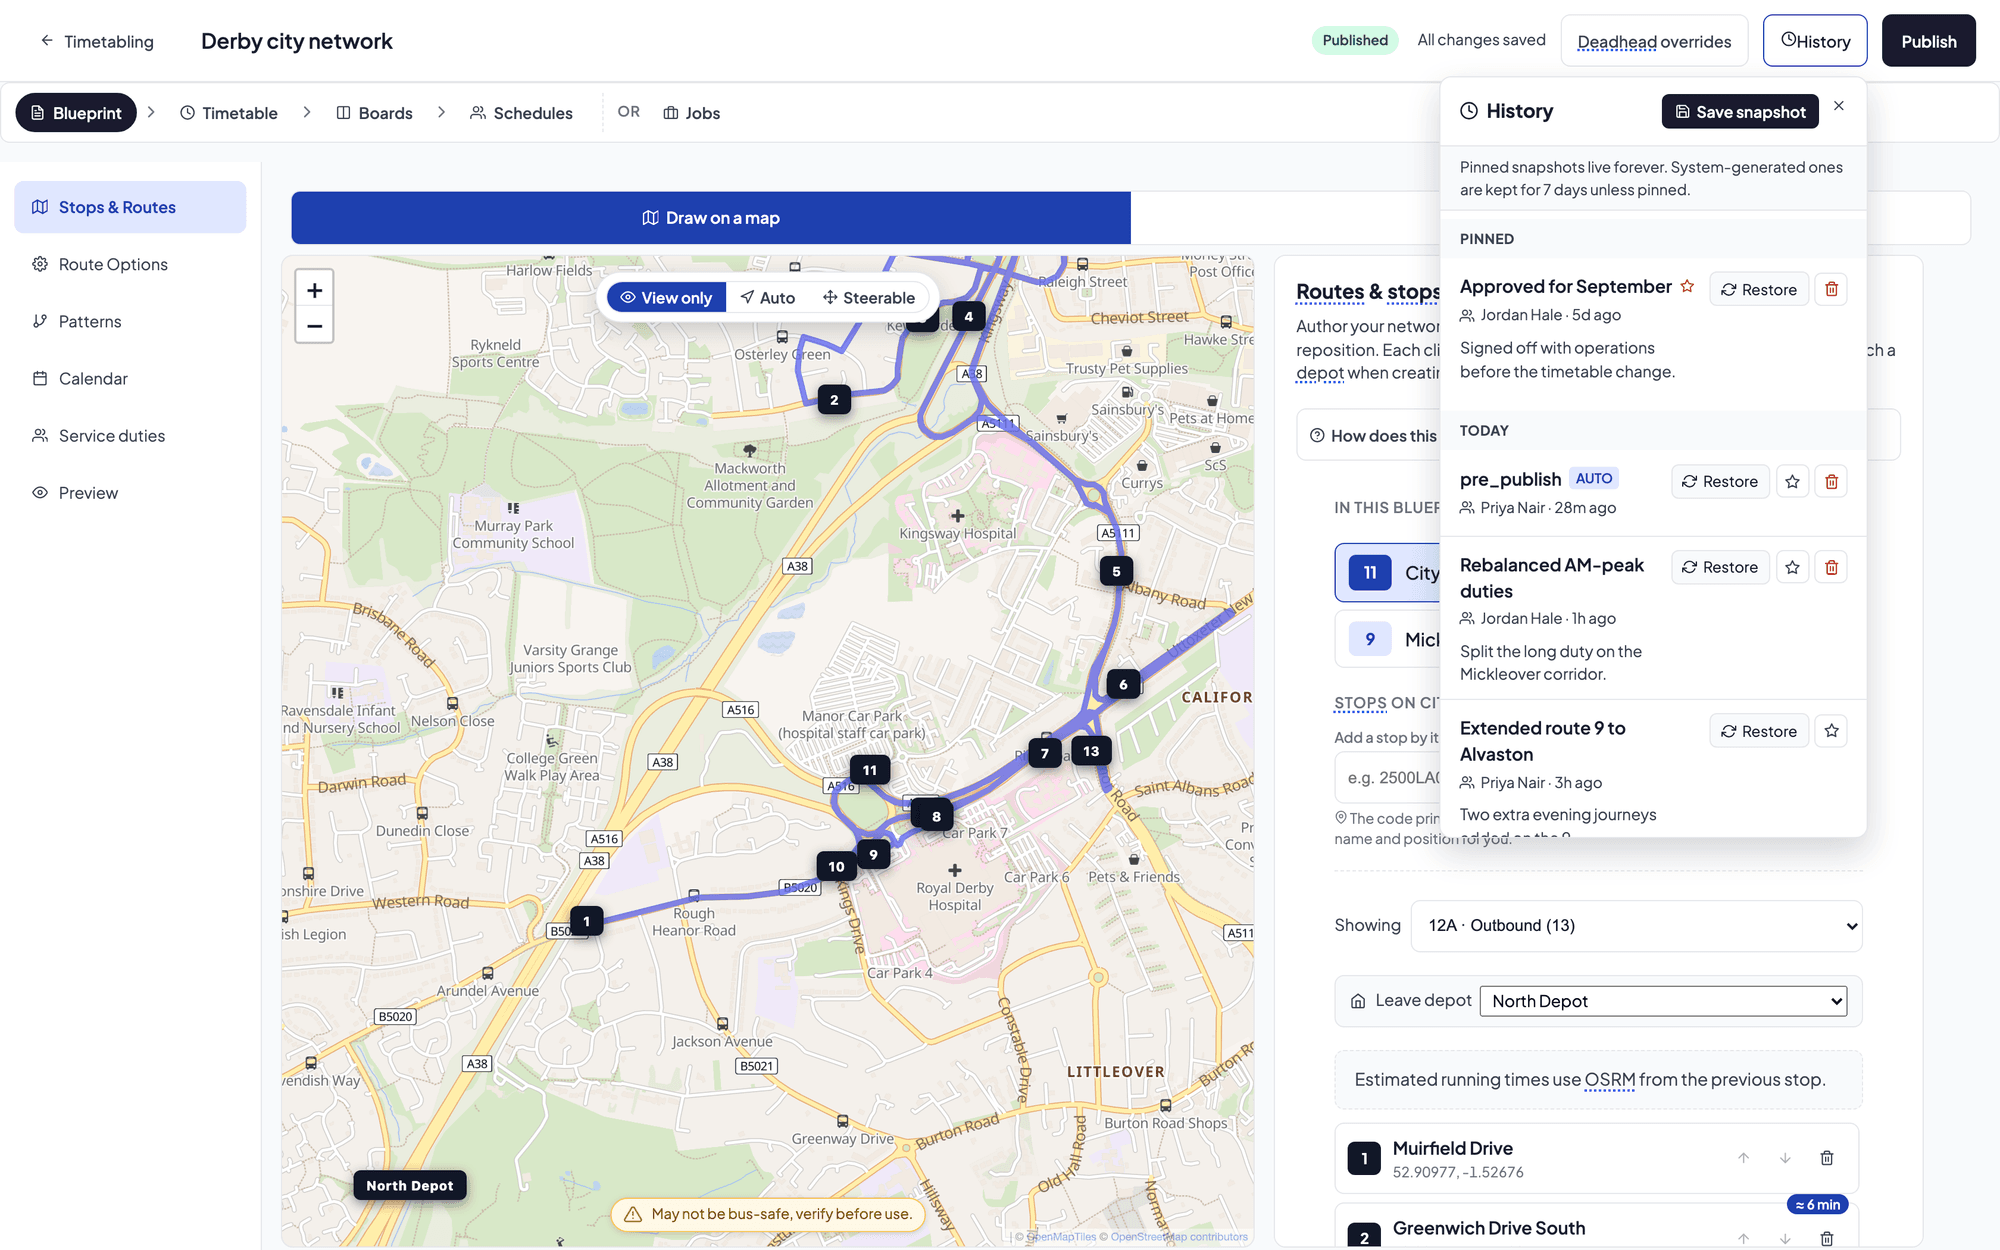Open Service duties in sidebar
Image resolution: width=2000 pixels, height=1250 pixels.
click(x=130, y=435)
